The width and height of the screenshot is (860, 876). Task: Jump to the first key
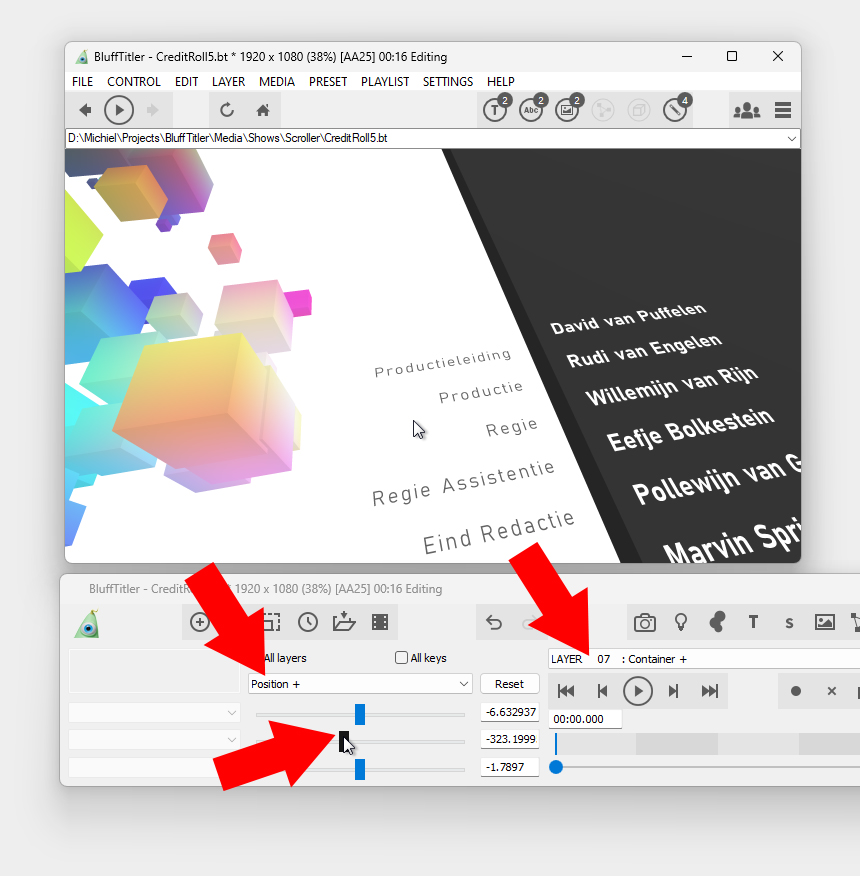(566, 691)
